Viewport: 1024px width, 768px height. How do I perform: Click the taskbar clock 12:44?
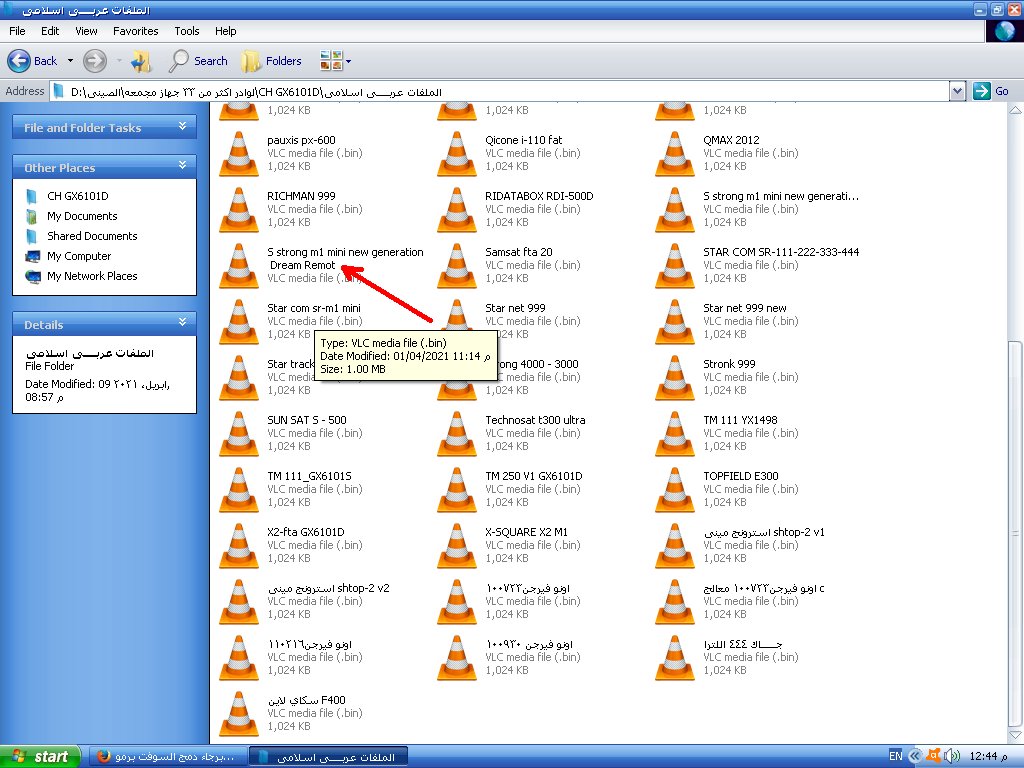(x=988, y=756)
